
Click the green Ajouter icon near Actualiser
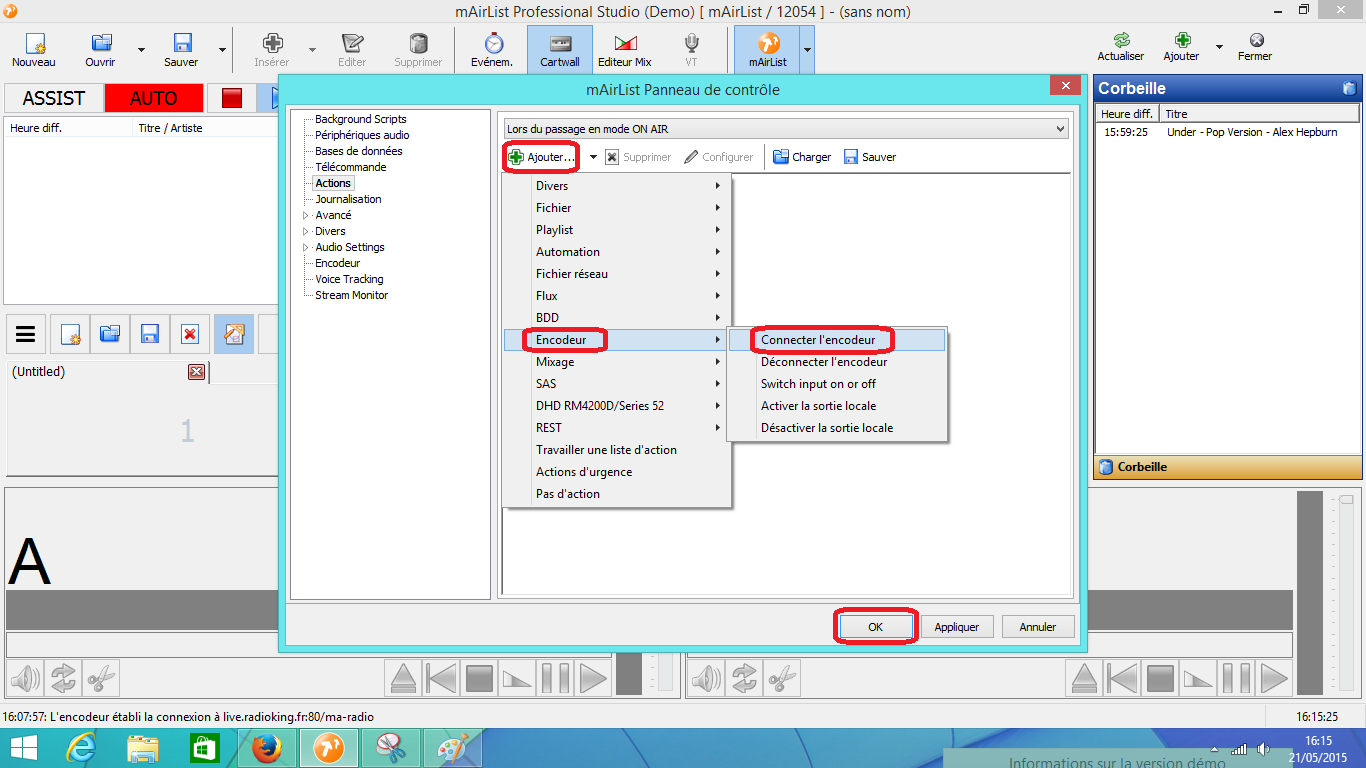click(1182, 40)
